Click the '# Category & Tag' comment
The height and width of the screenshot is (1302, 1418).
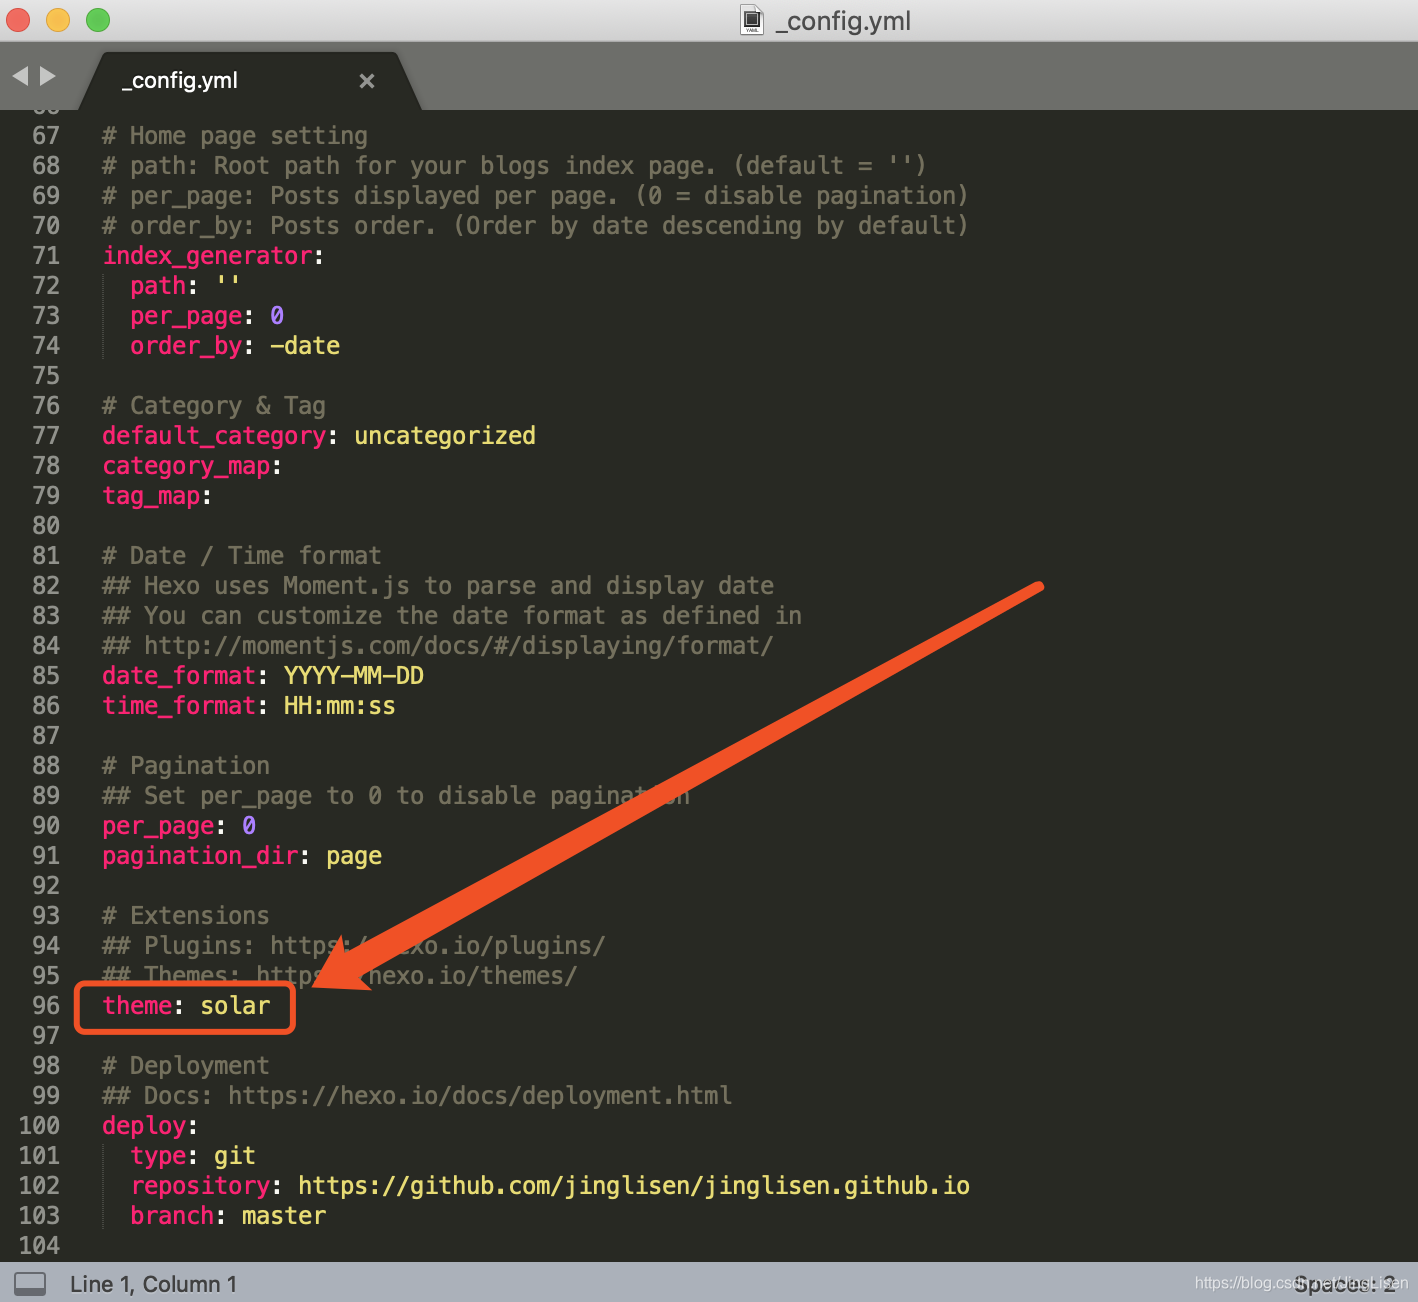pos(214,406)
